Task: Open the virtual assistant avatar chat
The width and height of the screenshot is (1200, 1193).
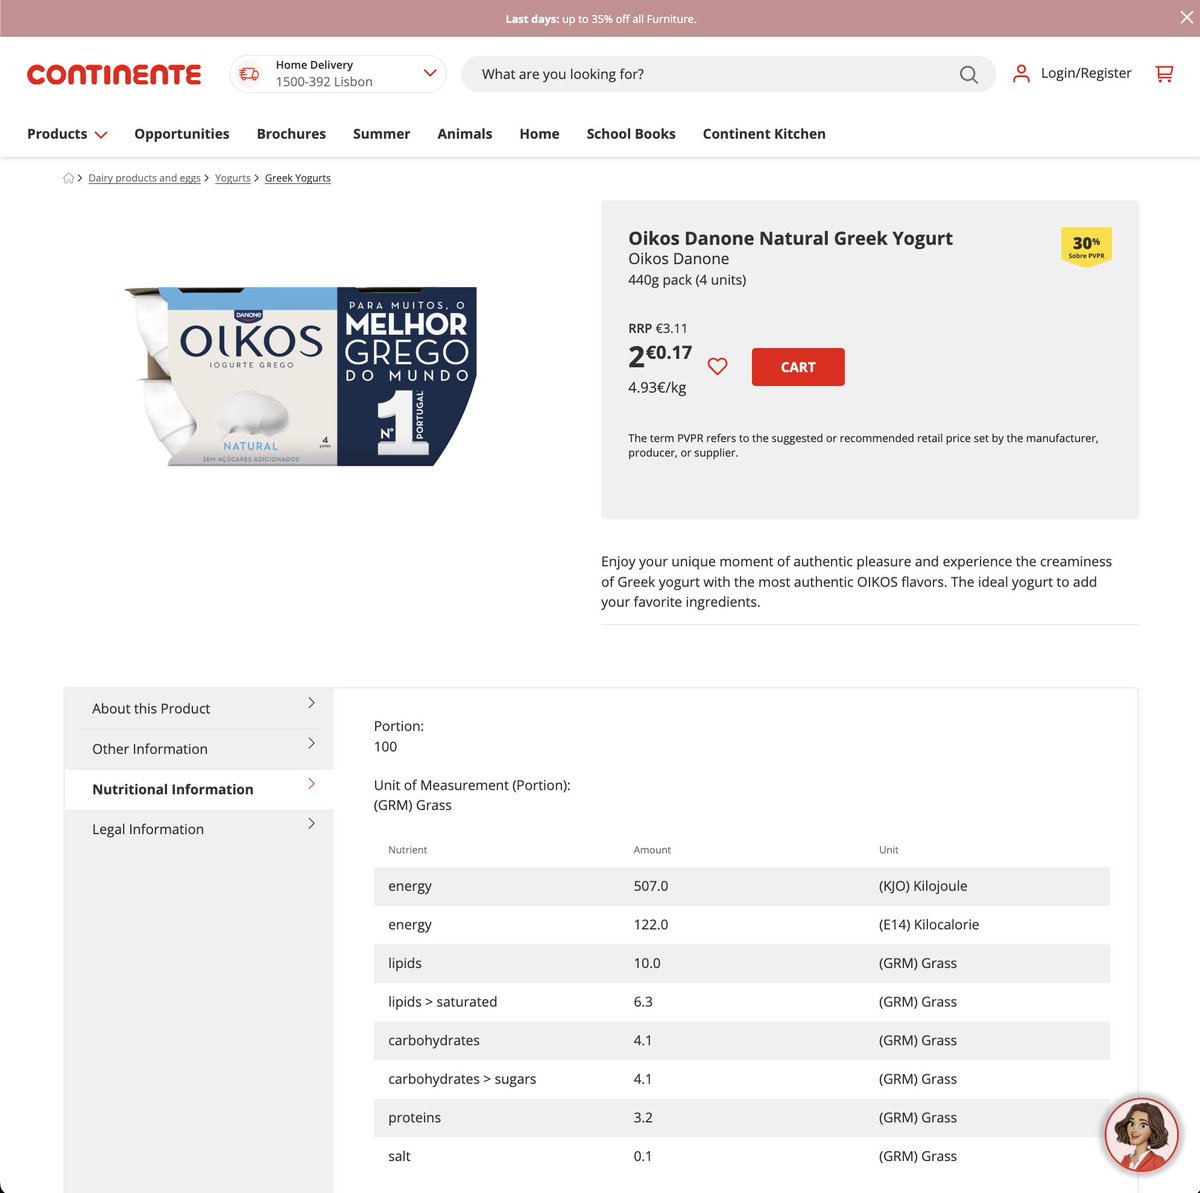Action: coord(1141,1135)
